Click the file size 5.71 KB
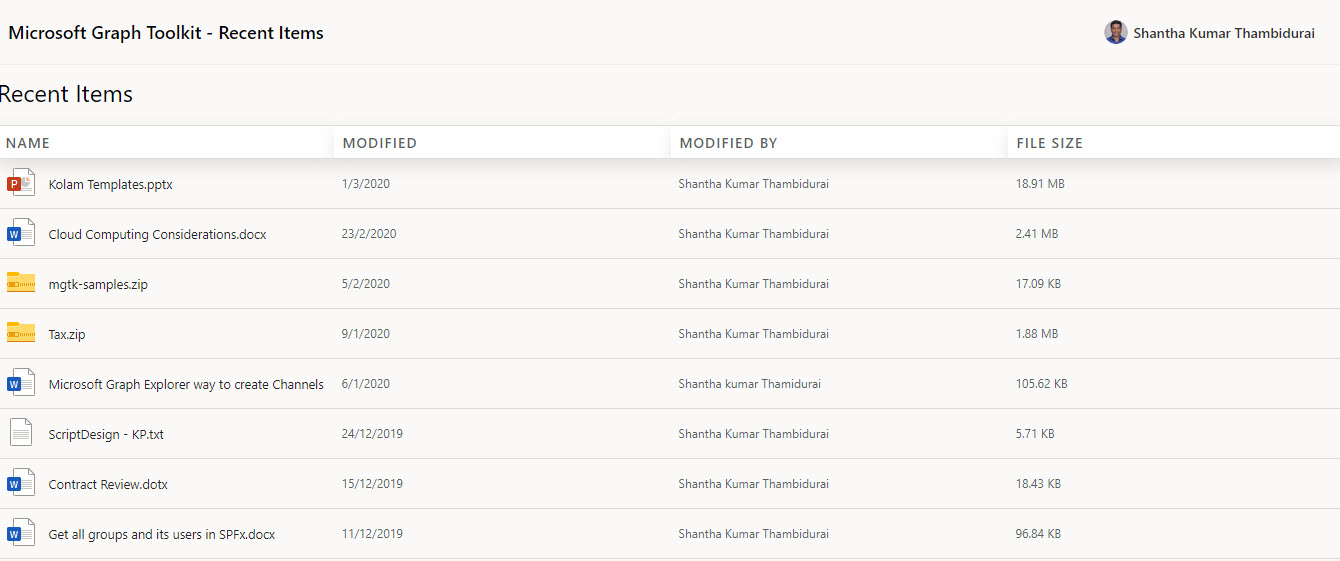This screenshot has width=1340, height=561. [1035, 434]
